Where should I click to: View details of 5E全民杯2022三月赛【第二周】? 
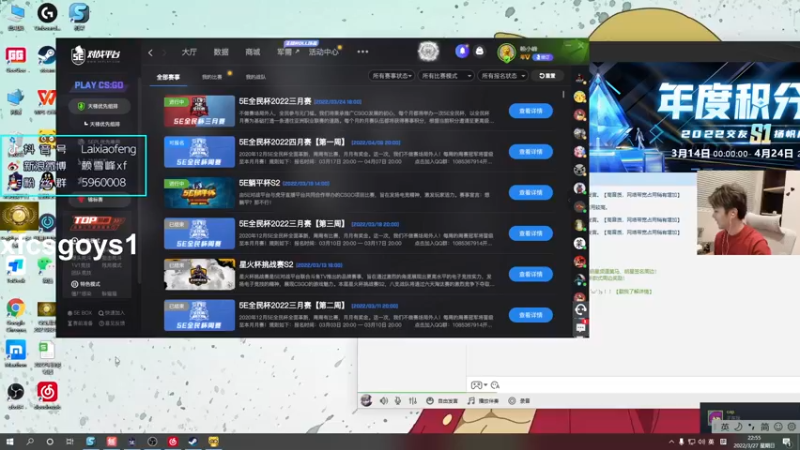click(531, 315)
